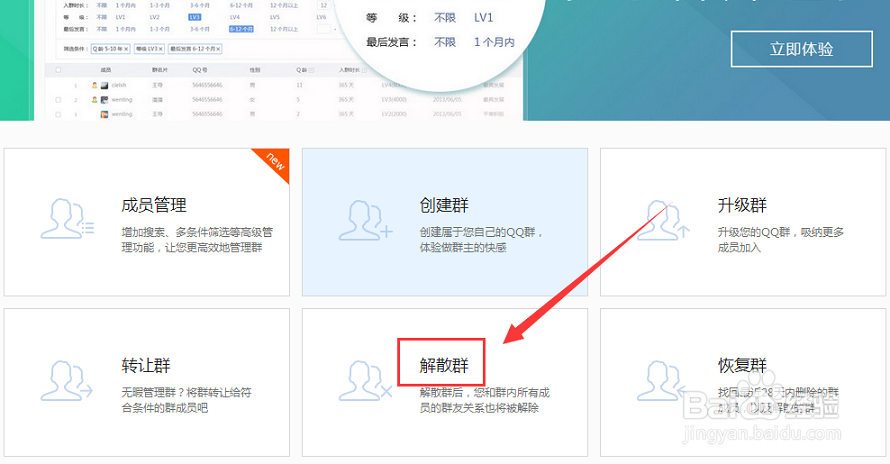Click description 升级您的QQ群，吸纳更多成员加入
The width and height of the screenshot is (890, 464).
(x=780, y=240)
